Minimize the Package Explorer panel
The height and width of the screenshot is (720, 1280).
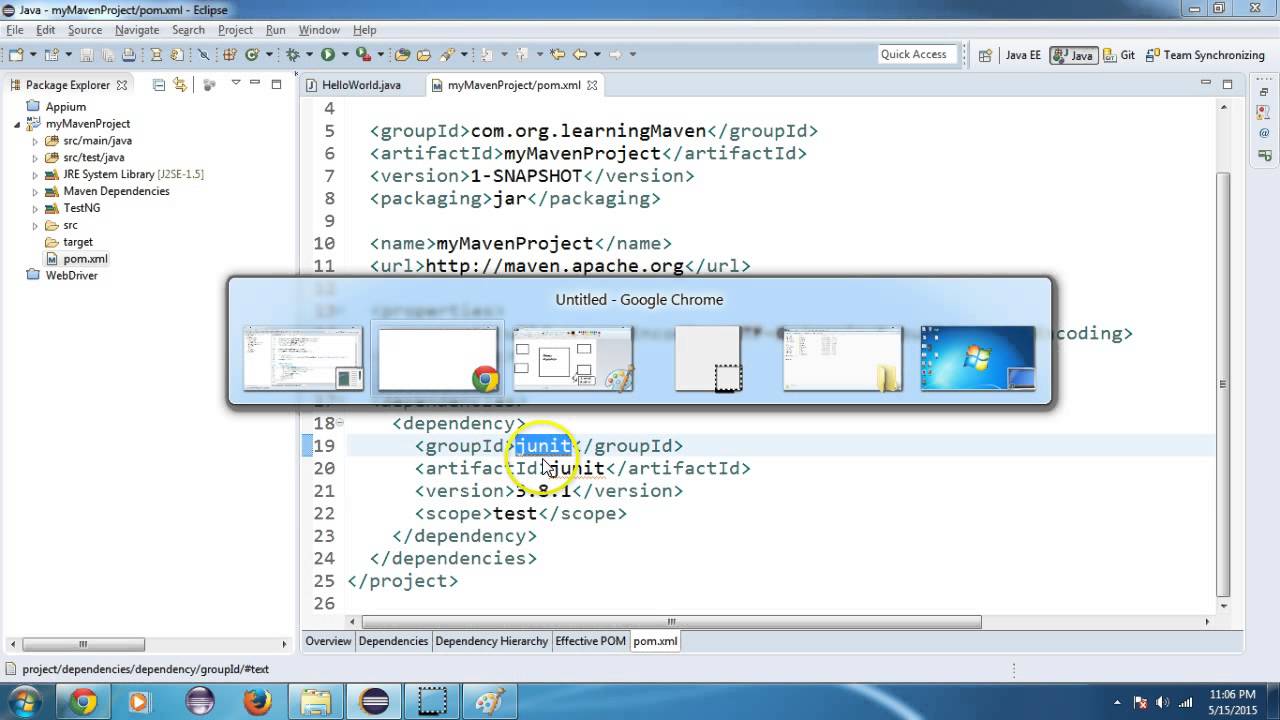256,84
